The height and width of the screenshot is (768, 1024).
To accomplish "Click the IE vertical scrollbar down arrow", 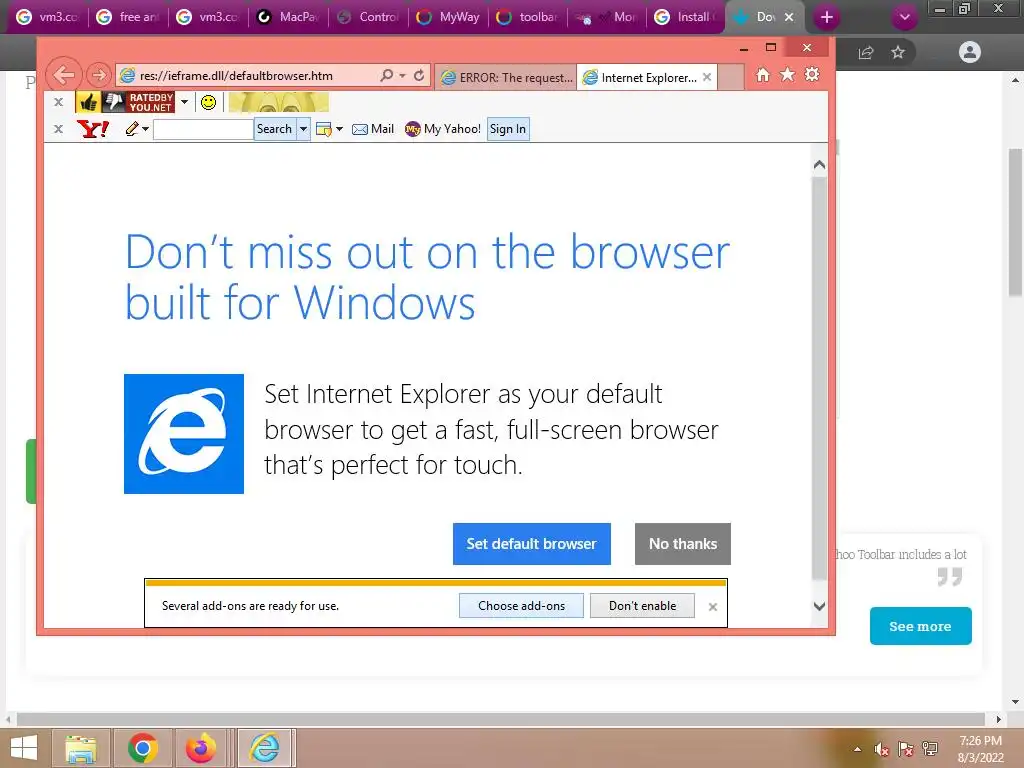I will [x=820, y=607].
